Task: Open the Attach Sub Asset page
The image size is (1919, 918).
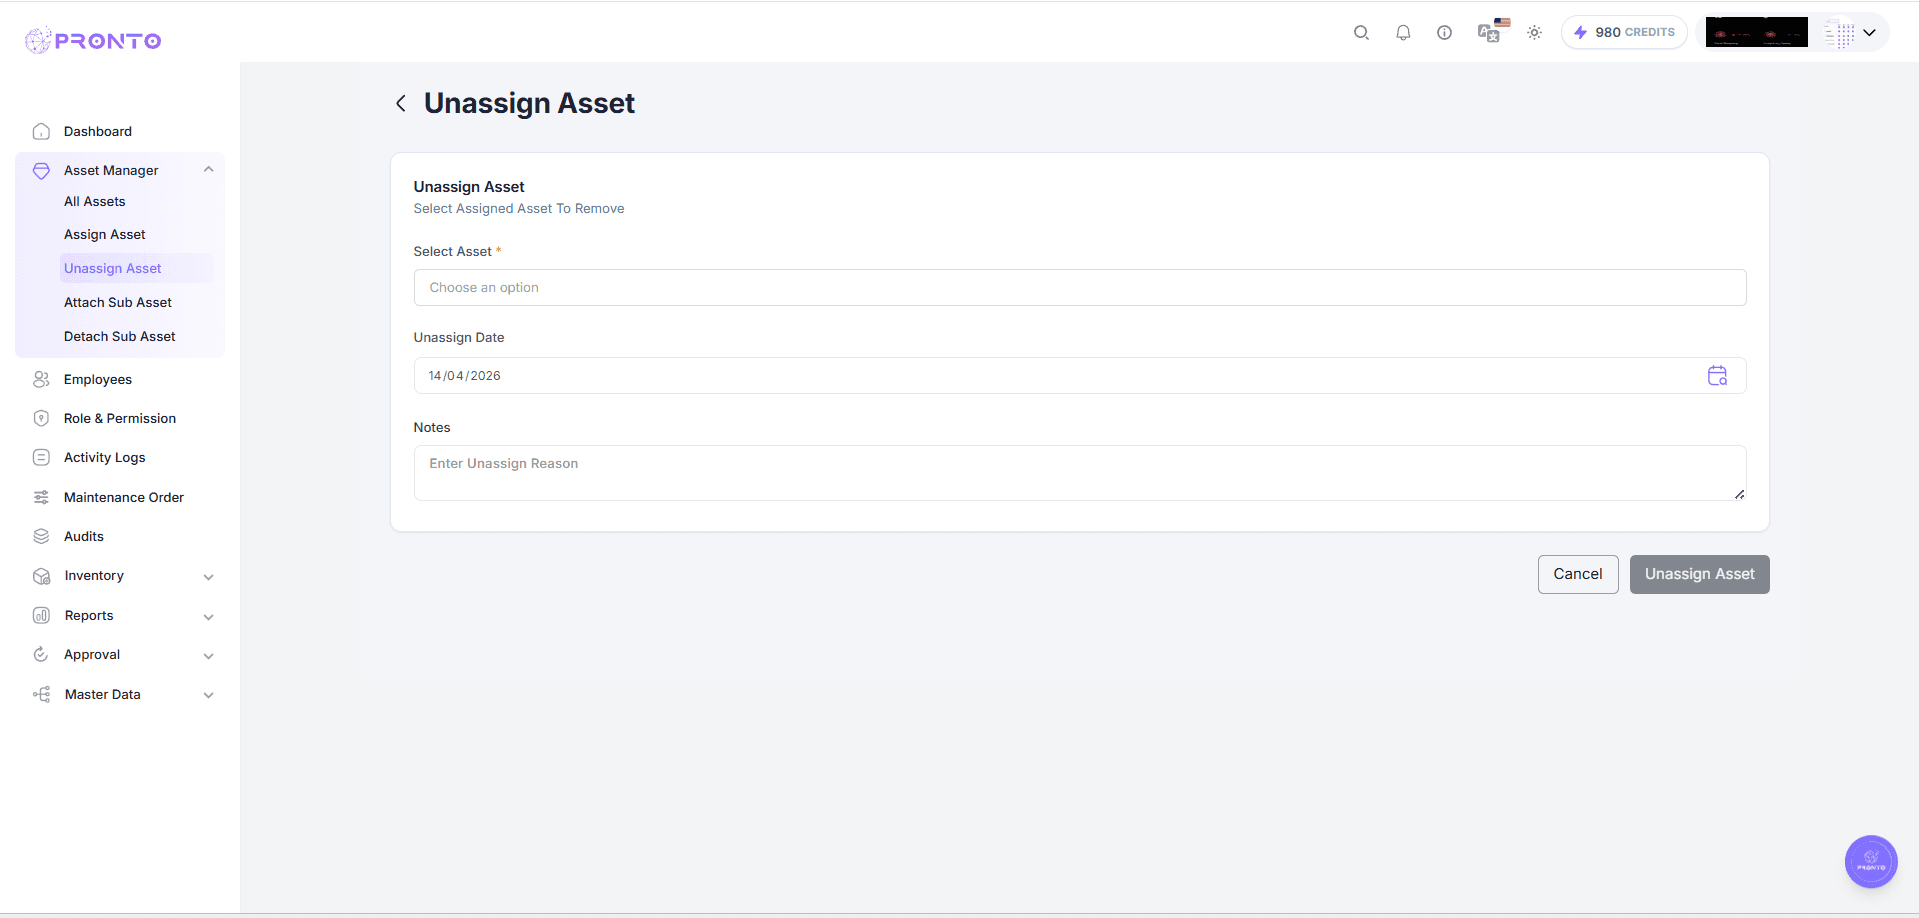Action: [x=118, y=302]
